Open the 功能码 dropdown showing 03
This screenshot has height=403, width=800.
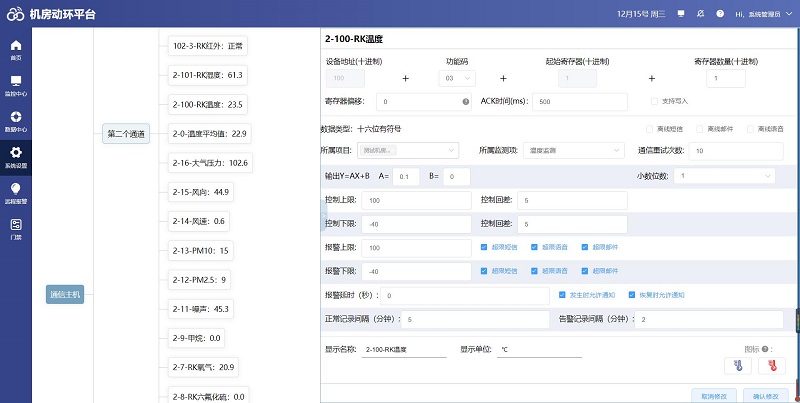pyautogui.click(x=457, y=77)
